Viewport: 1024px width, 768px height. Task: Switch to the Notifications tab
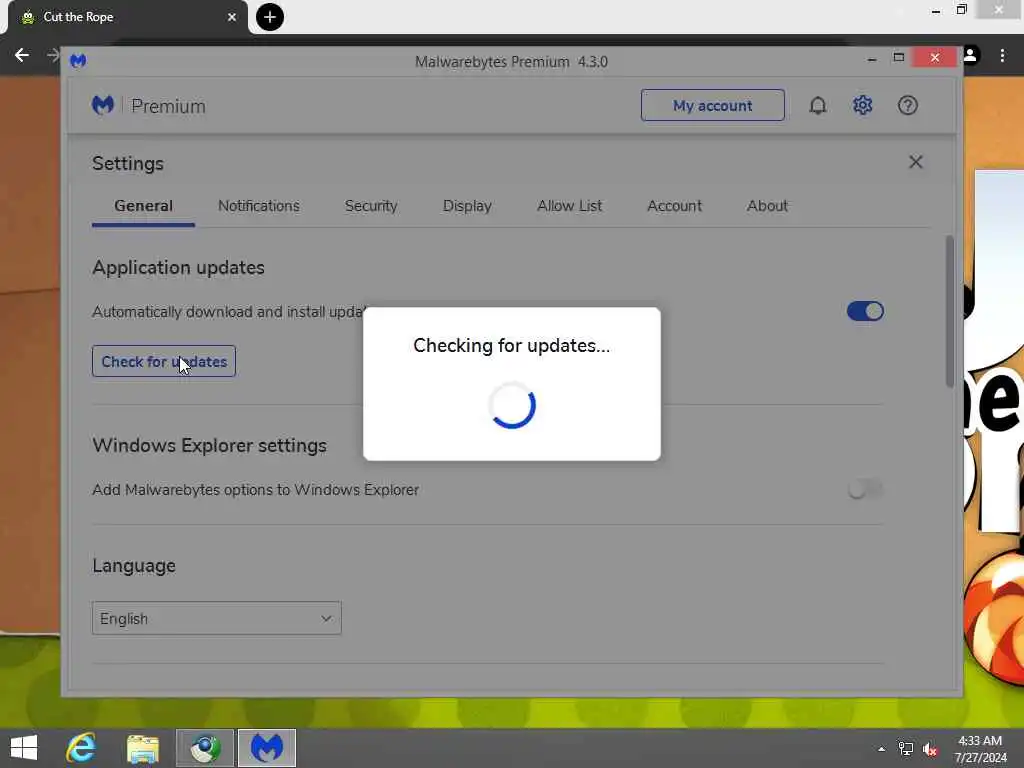[259, 206]
